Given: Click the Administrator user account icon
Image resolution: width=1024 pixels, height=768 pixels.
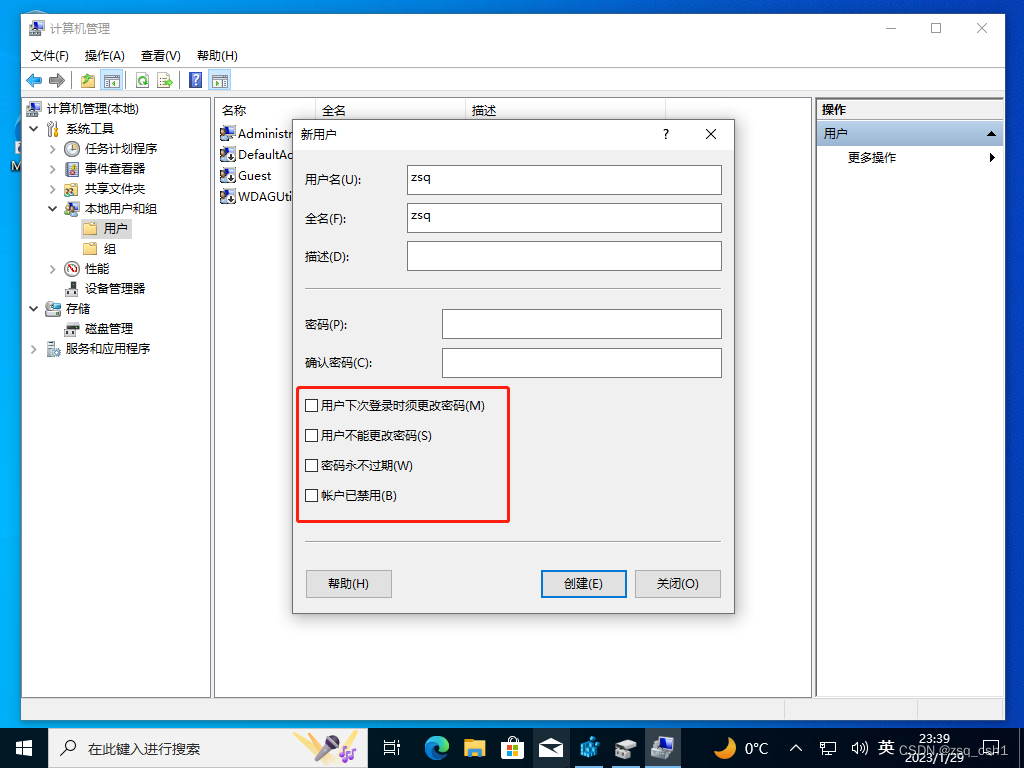Looking at the screenshot, I should 227,133.
